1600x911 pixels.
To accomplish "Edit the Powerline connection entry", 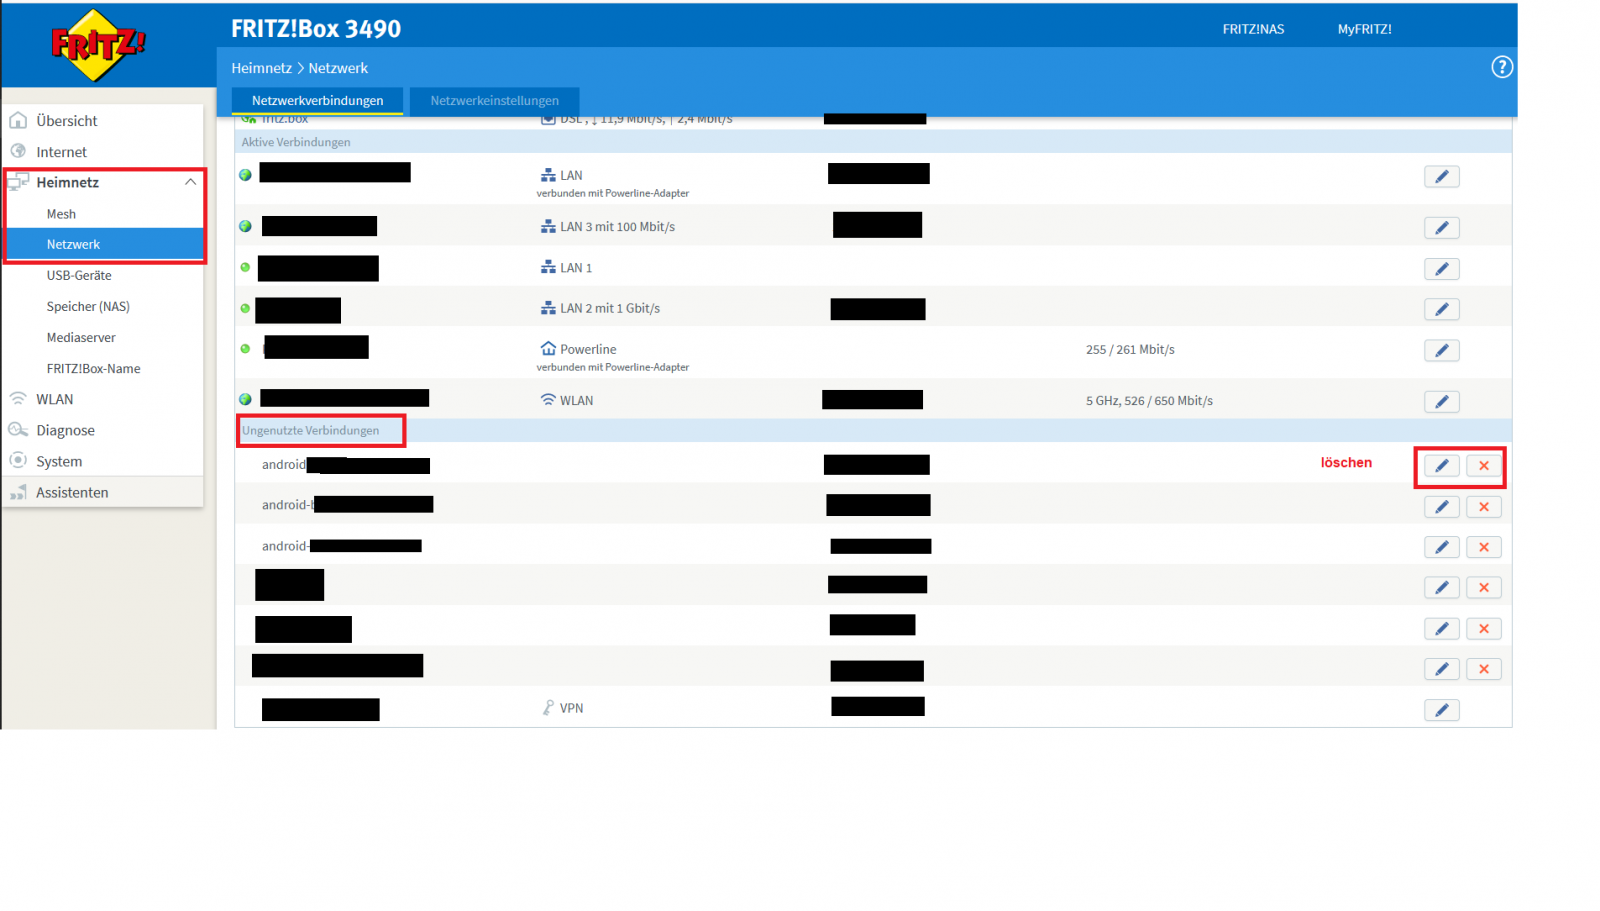I will pyautogui.click(x=1441, y=351).
